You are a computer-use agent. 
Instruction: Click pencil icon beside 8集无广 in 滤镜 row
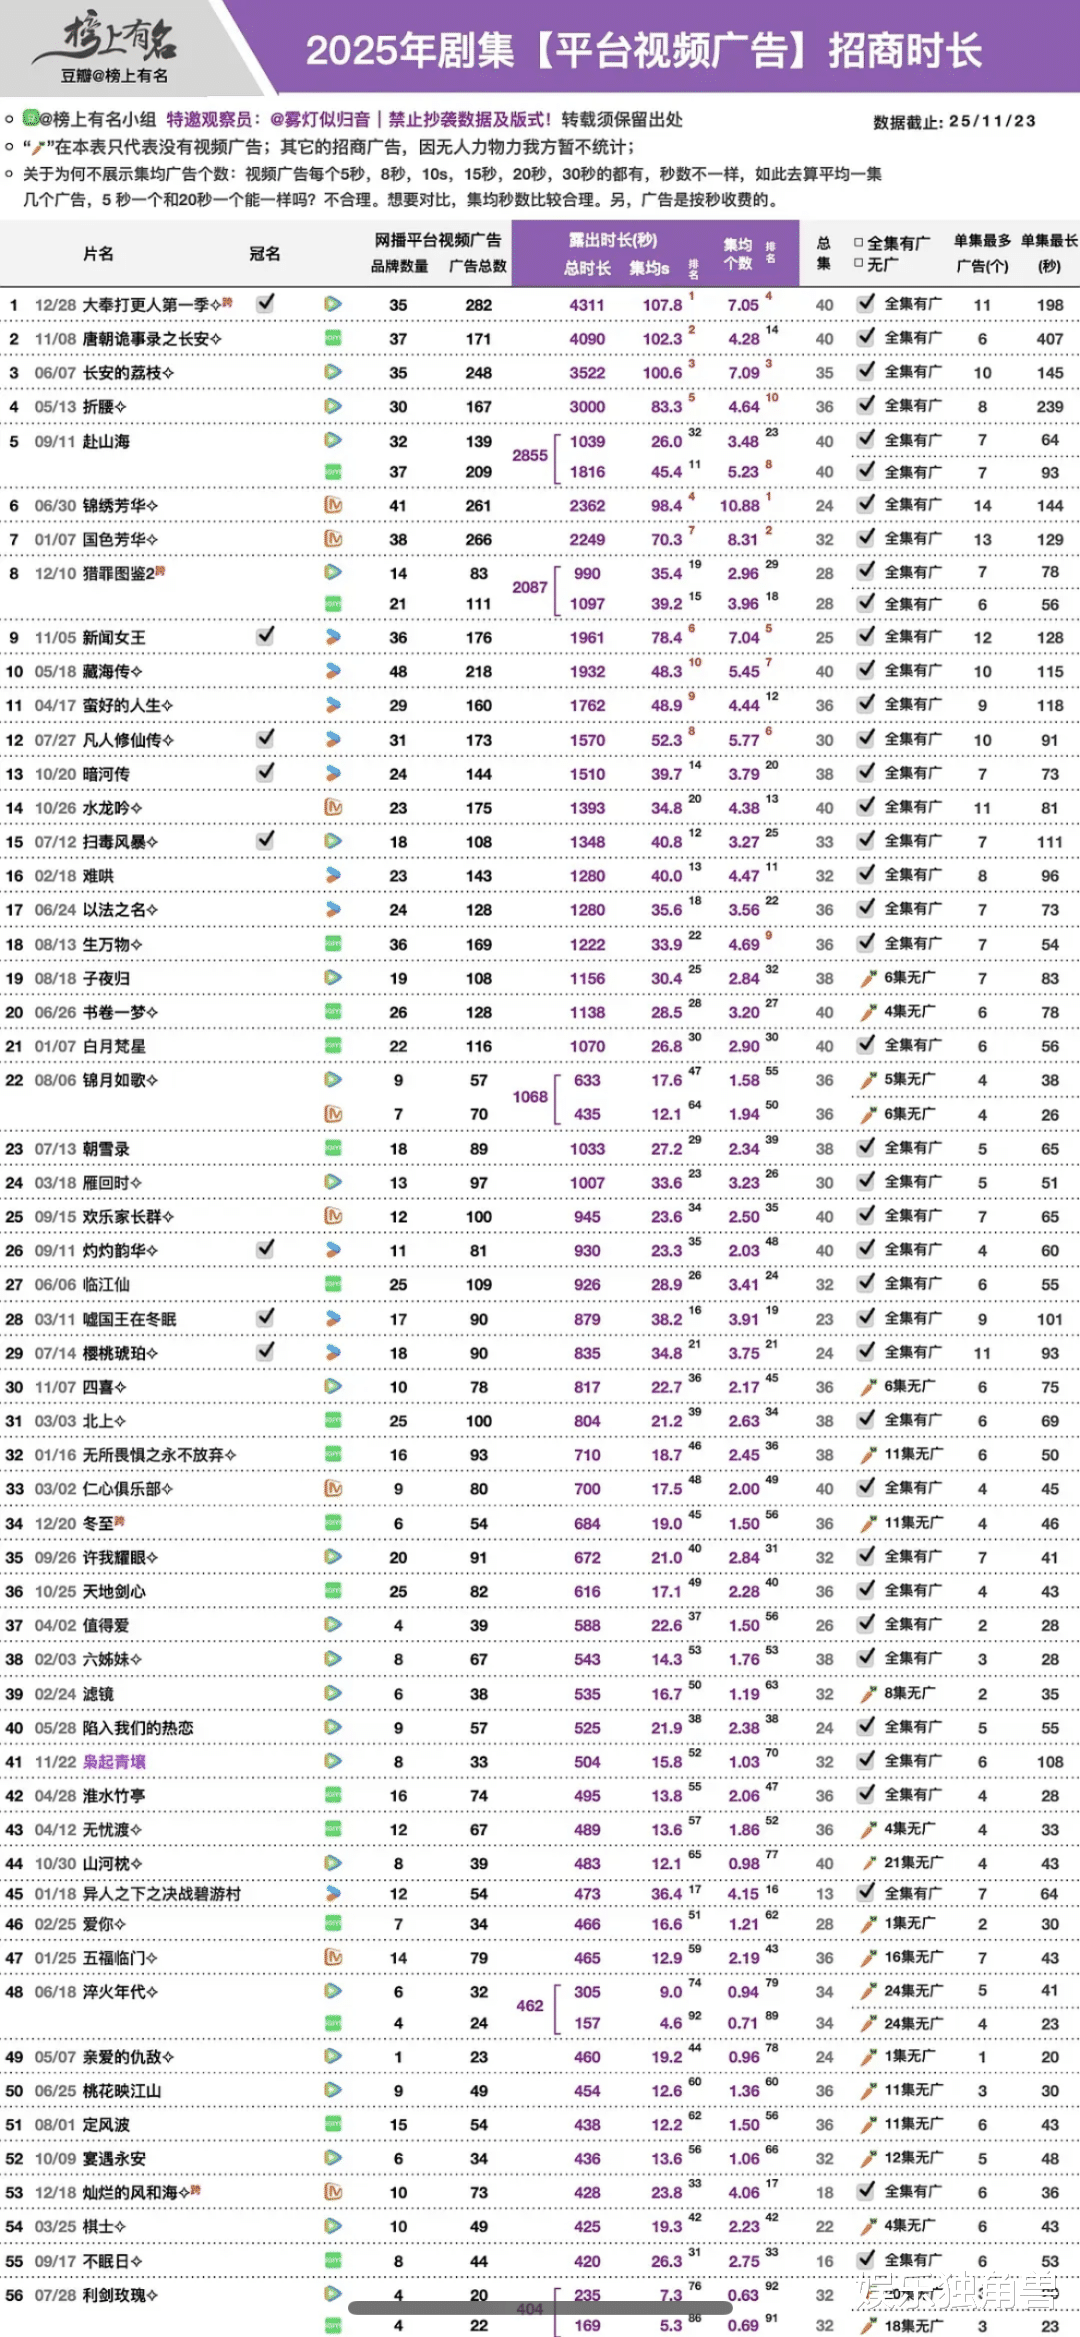(x=867, y=1693)
